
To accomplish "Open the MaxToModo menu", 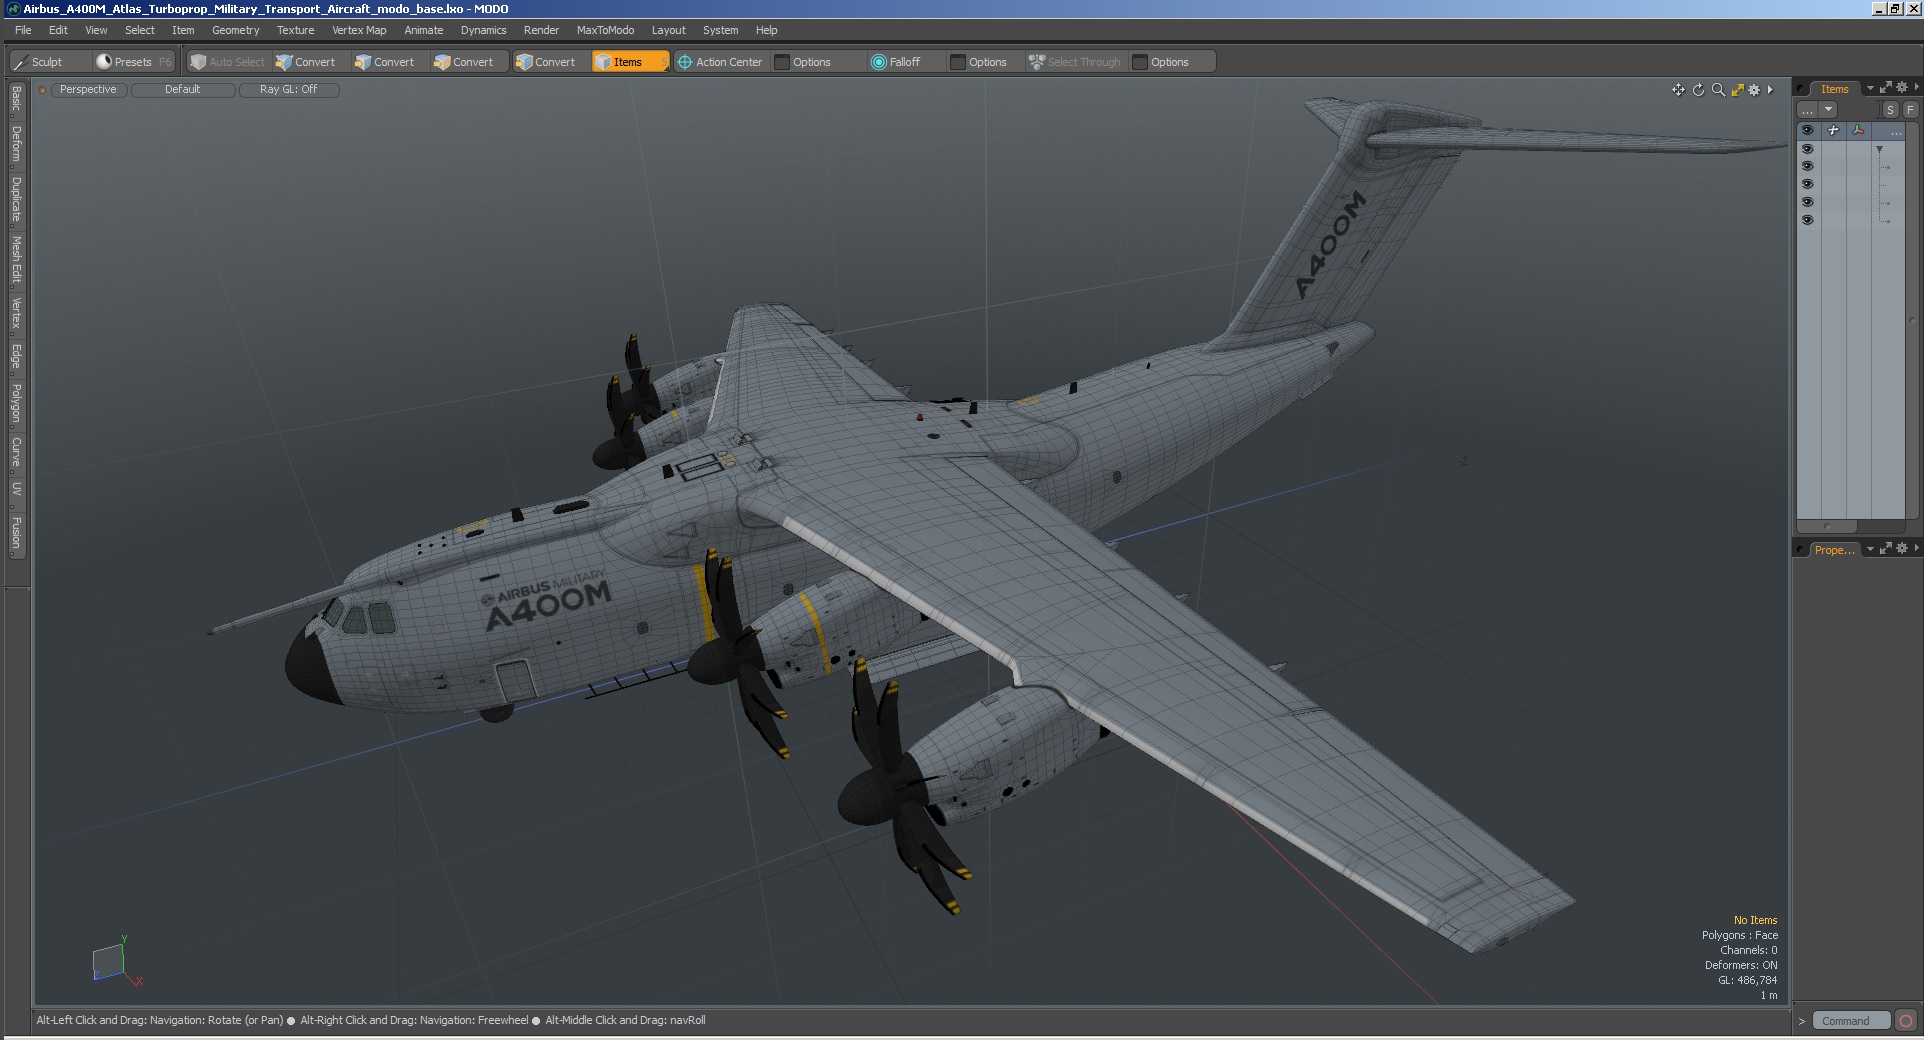I will click(605, 30).
